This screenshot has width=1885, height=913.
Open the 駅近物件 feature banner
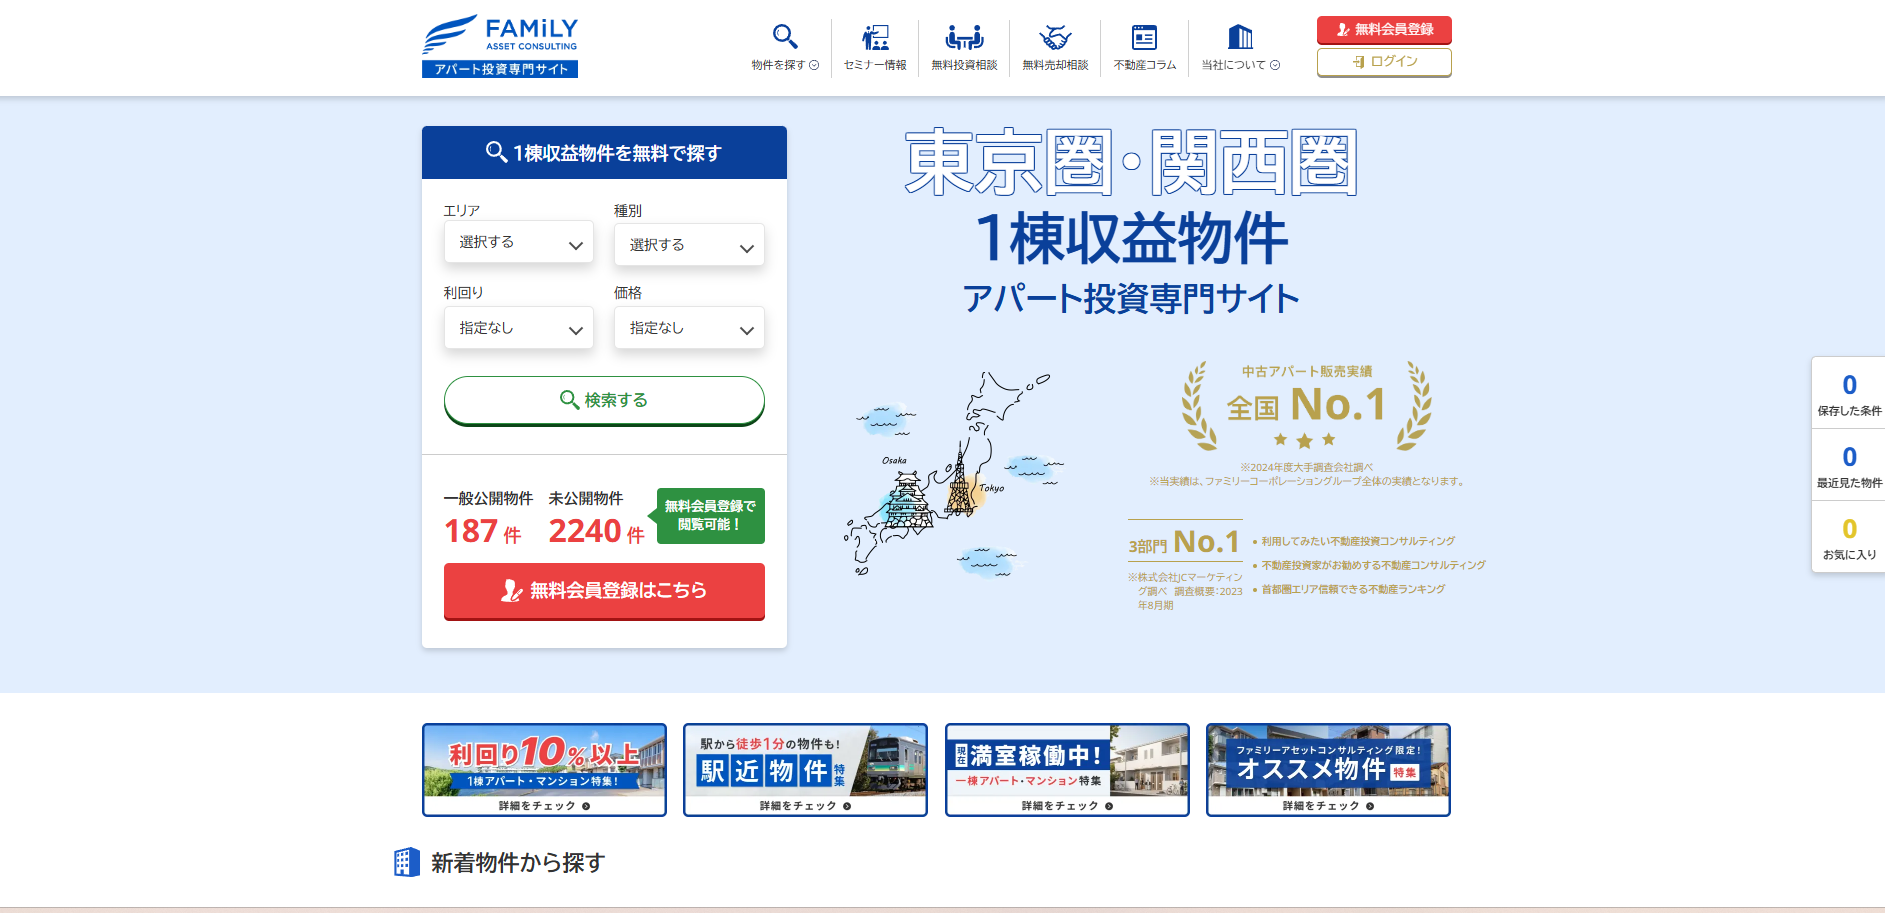(x=805, y=769)
